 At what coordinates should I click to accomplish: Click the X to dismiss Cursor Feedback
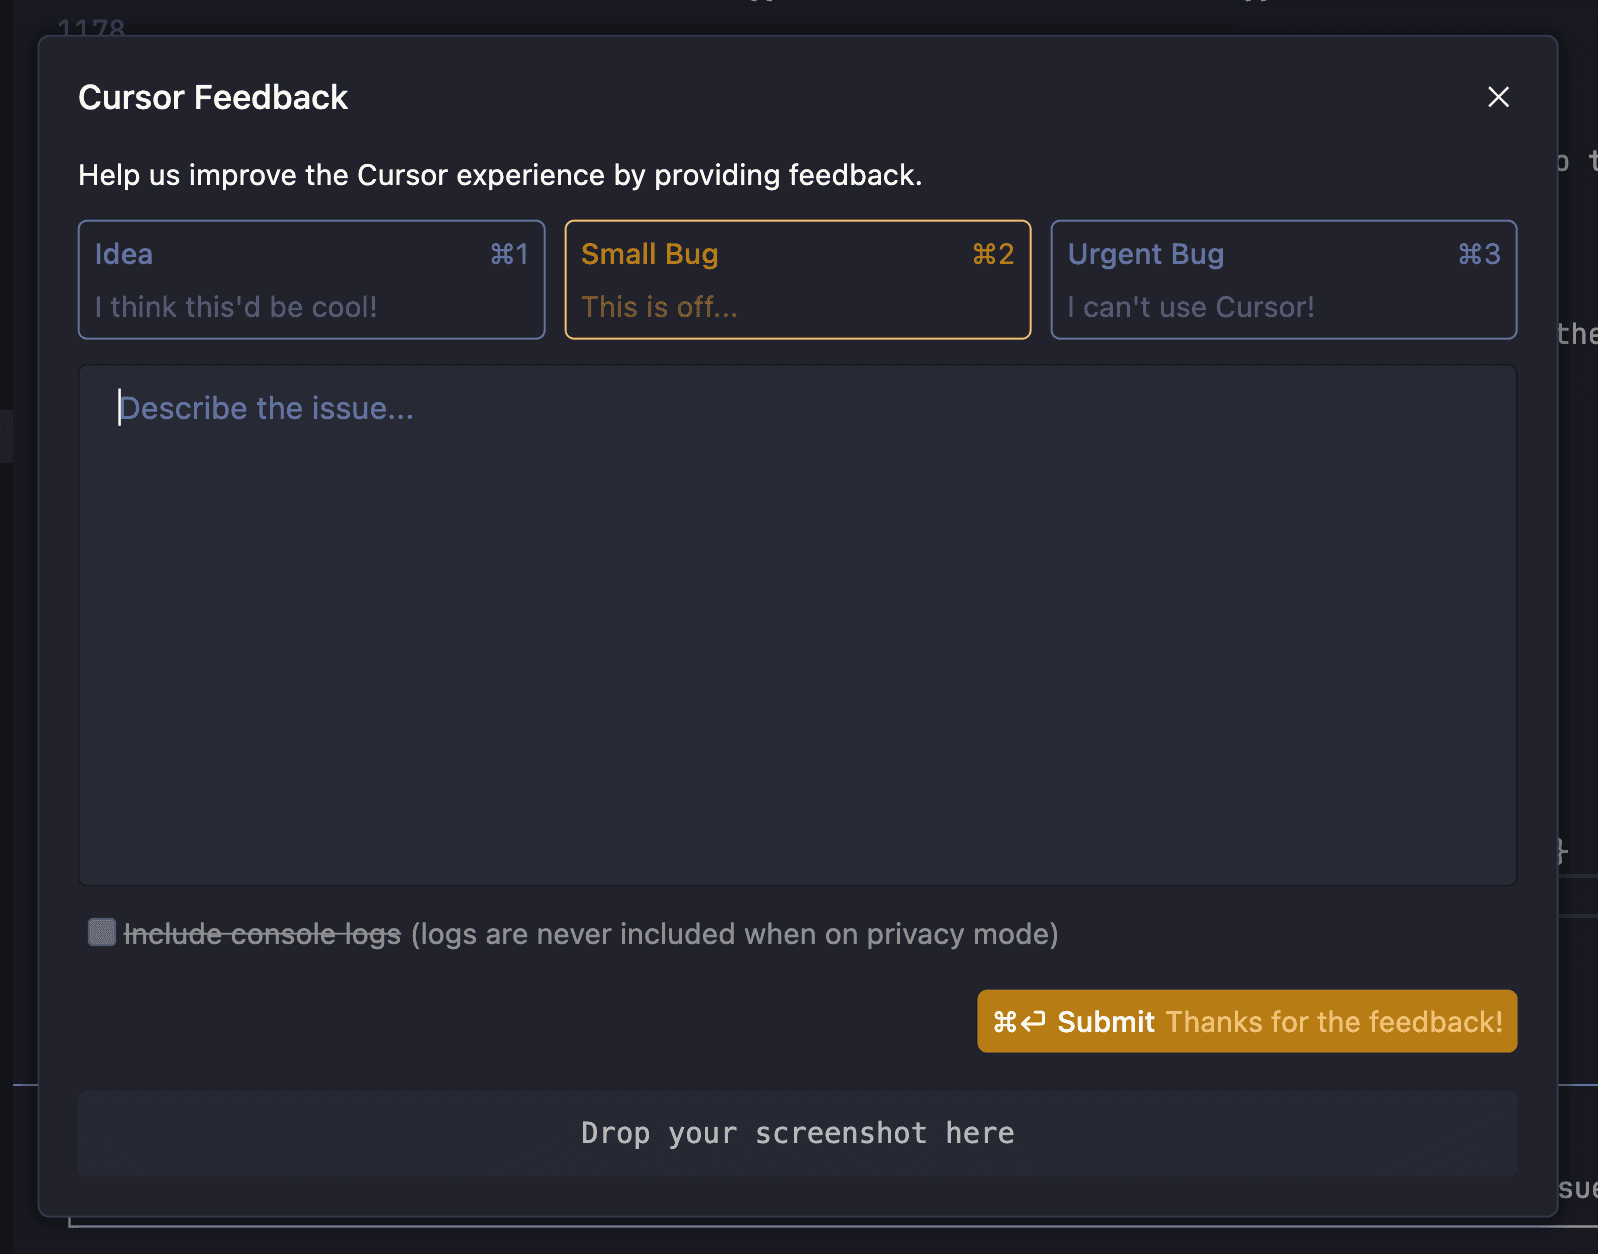1498,97
